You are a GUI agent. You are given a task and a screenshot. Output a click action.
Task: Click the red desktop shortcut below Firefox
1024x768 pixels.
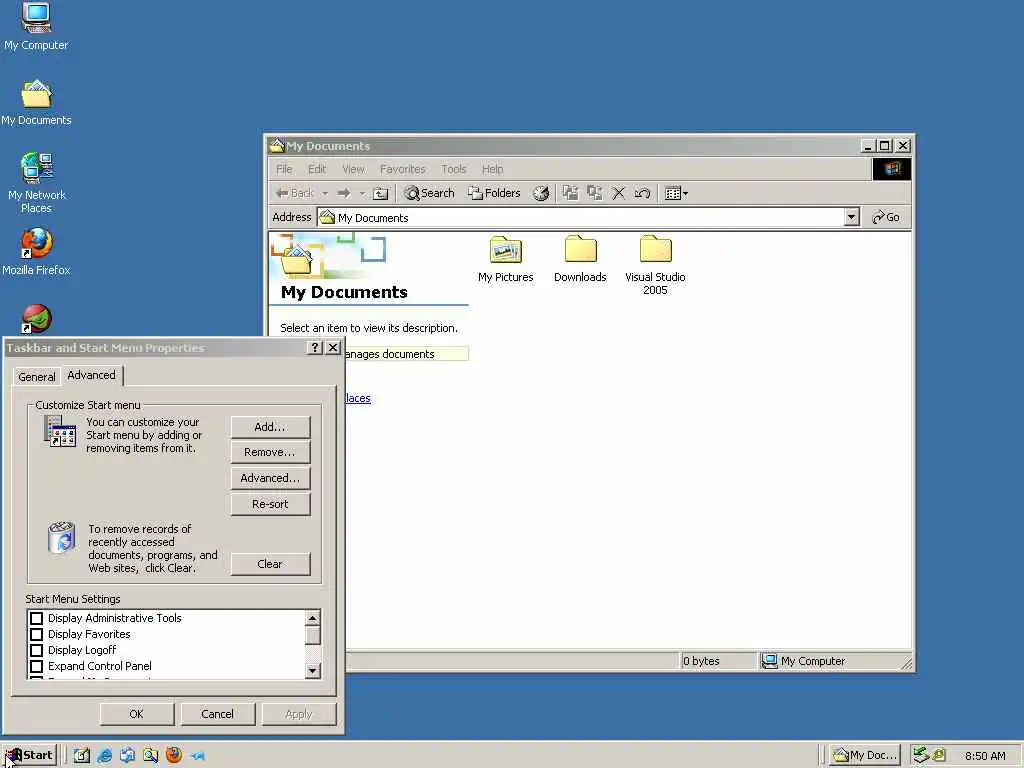(36, 319)
